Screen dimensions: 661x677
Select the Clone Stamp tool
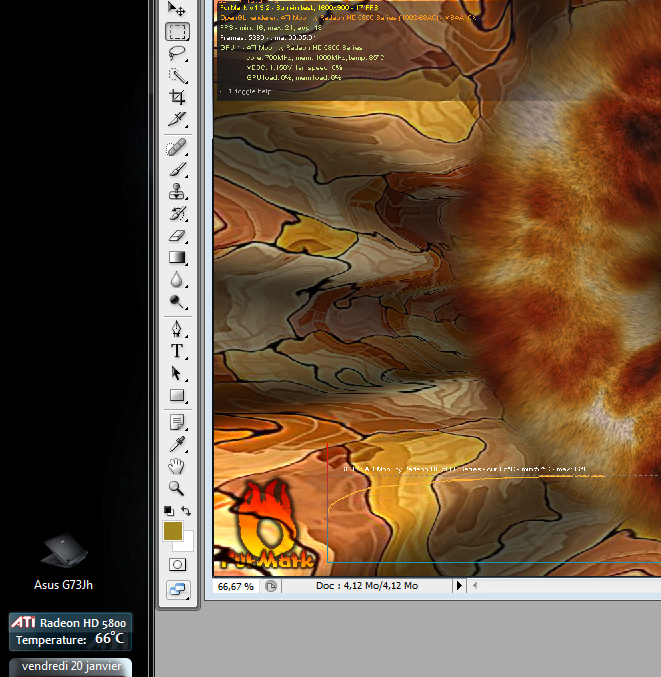tap(178, 192)
